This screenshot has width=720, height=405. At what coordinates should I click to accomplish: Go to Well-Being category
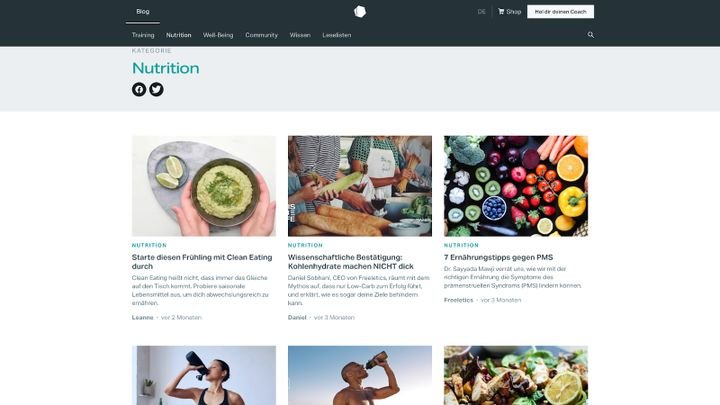[x=218, y=35]
